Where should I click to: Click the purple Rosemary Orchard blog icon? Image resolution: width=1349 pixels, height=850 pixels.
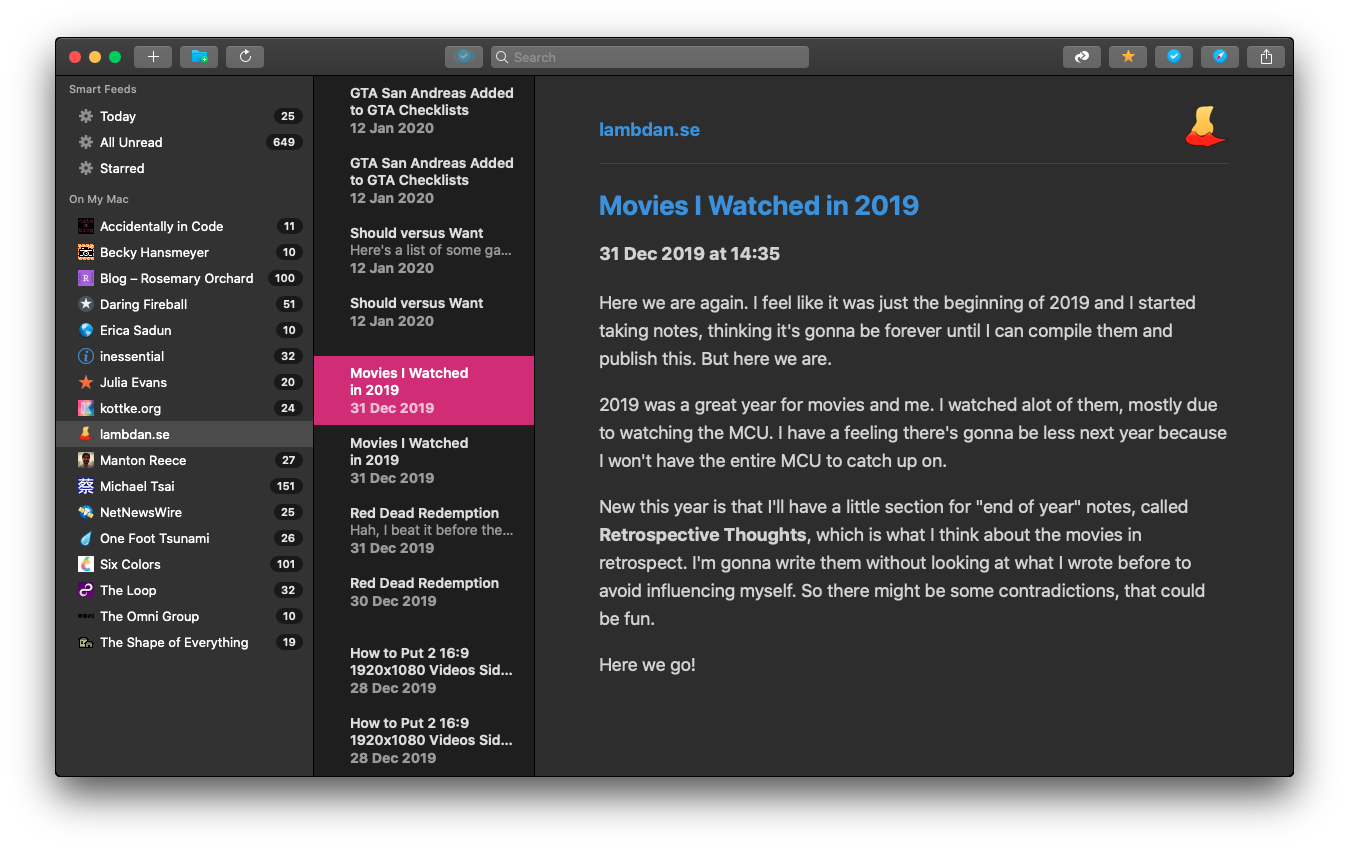point(86,278)
